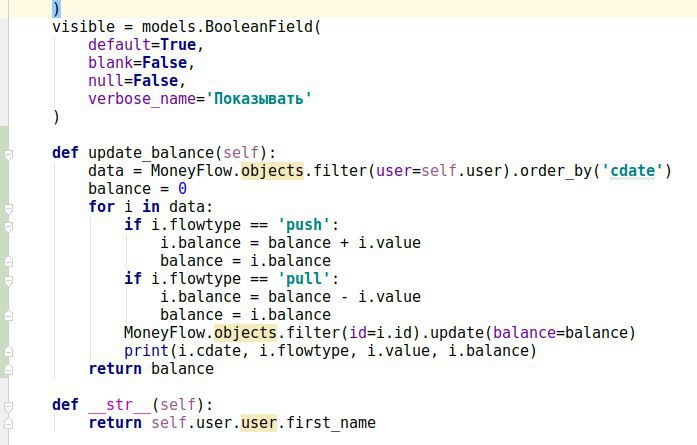This screenshot has width=697, height=445.
Task: Click the 'data' variable being assigned
Action: click(x=106, y=171)
